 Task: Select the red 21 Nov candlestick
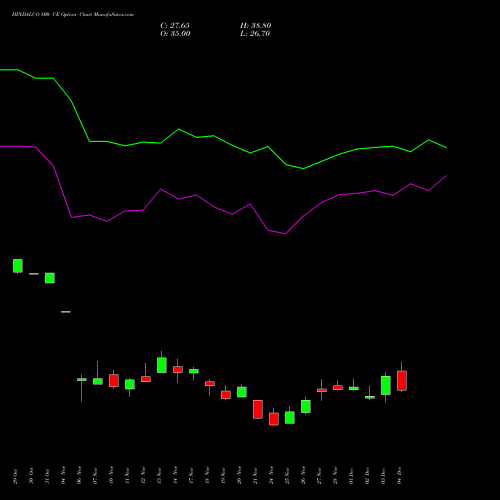pyautogui.click(x=258, y=409)
